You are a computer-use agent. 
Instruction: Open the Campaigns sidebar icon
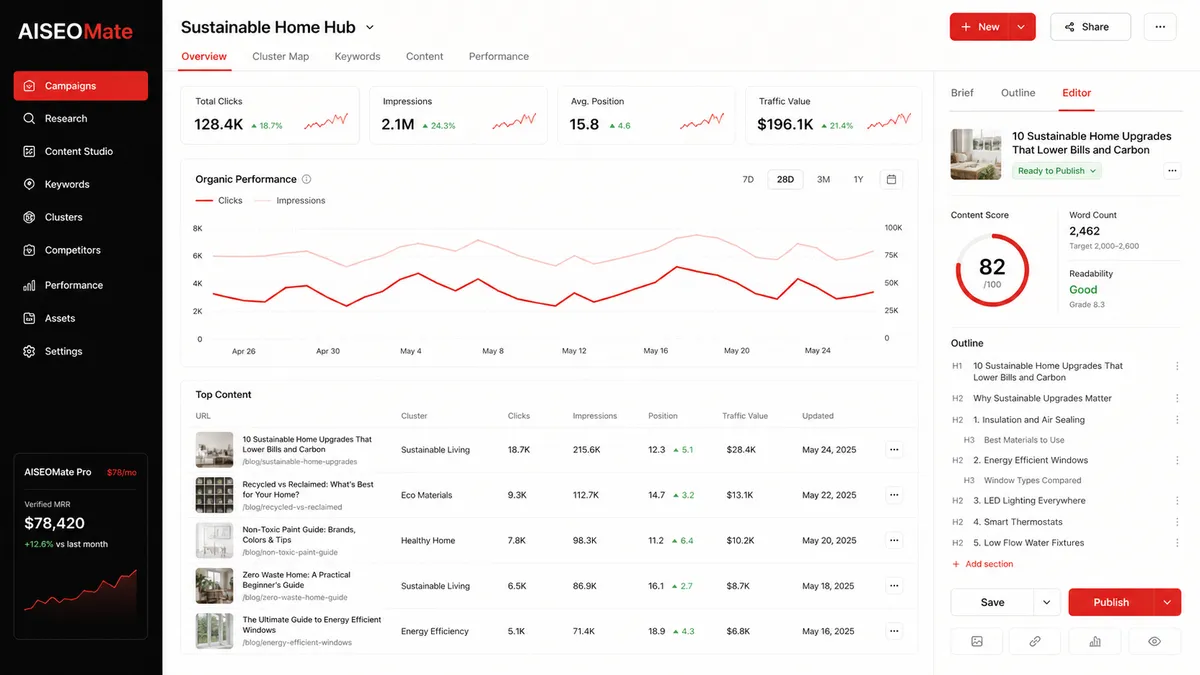tap(29, 86)
